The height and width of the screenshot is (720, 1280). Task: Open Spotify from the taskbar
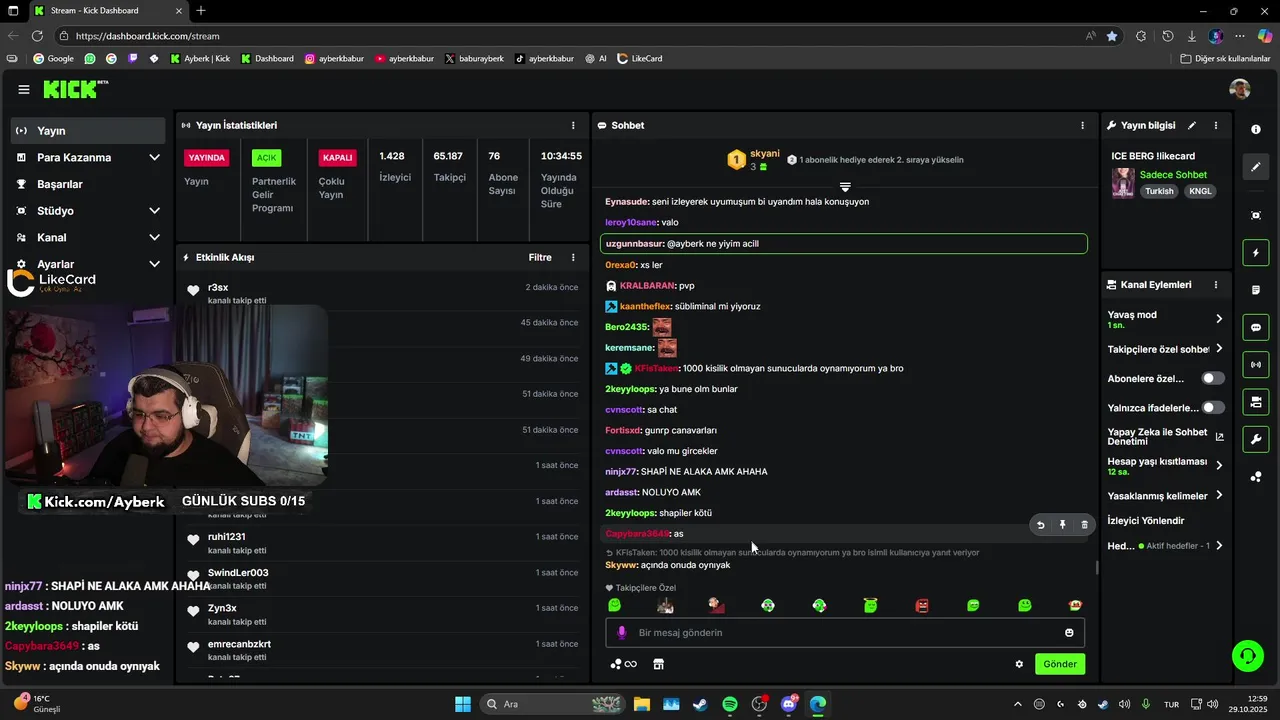[730, 704]
